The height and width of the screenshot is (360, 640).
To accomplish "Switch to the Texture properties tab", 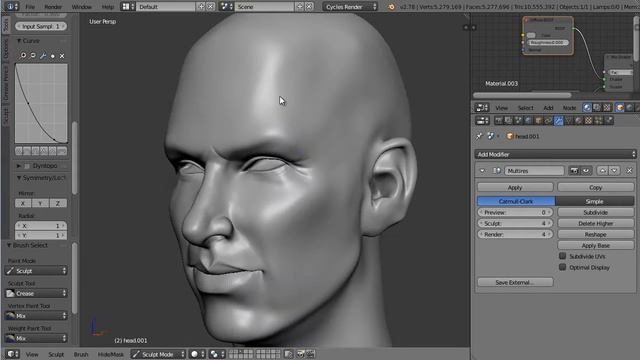I will point(589,120).
